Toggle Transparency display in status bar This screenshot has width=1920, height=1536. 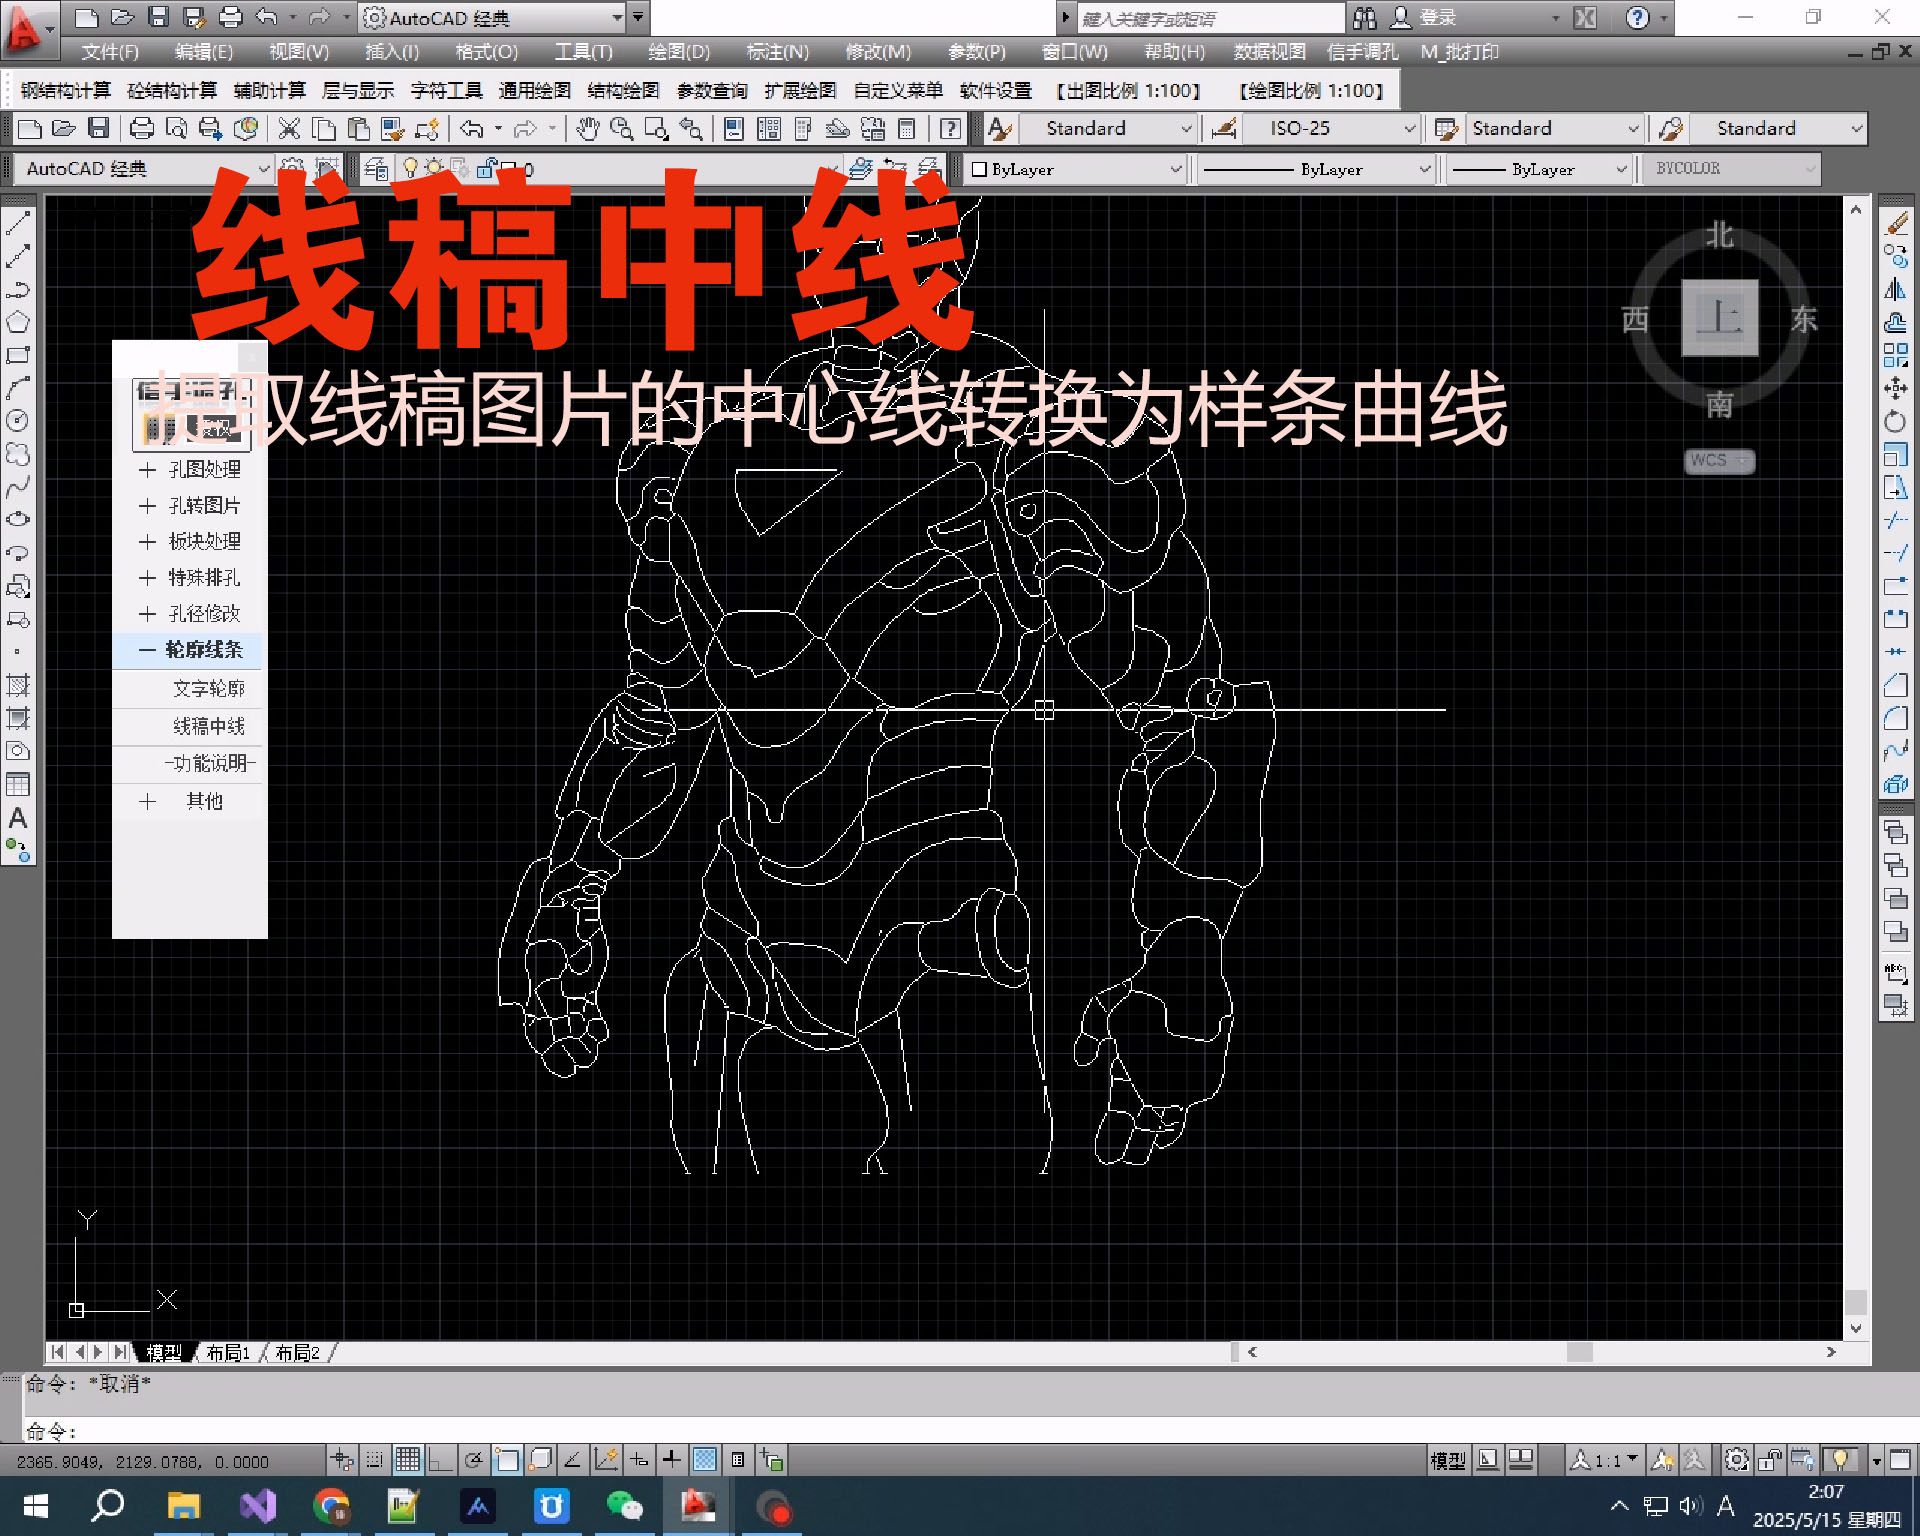pyautogui.click(x=705, y=1460)
